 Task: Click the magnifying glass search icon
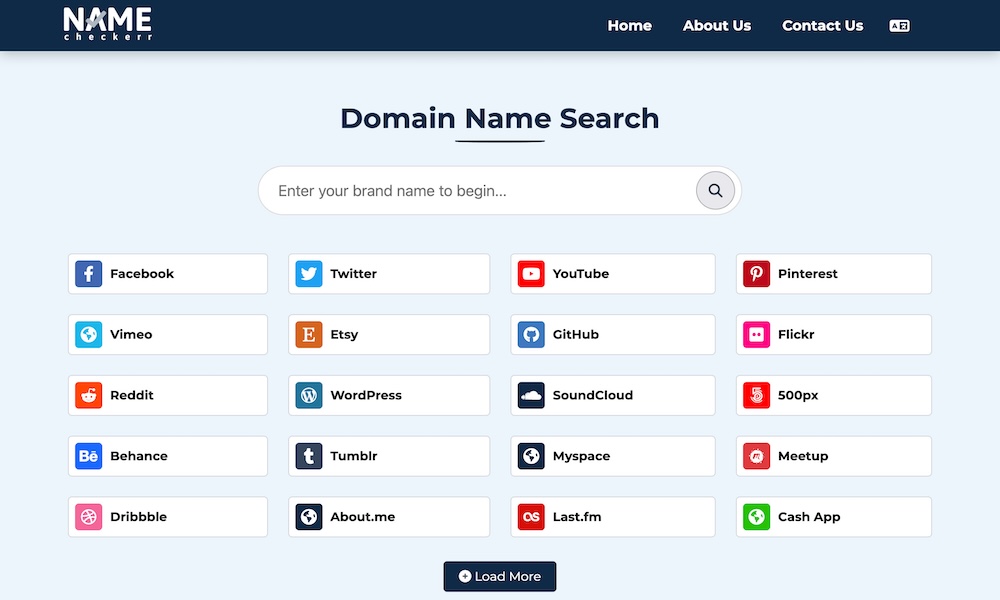pos(715,190)
